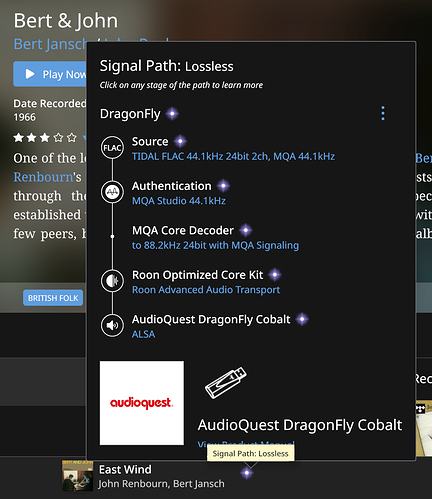Click the Play Now button

(x=50, y=74)
